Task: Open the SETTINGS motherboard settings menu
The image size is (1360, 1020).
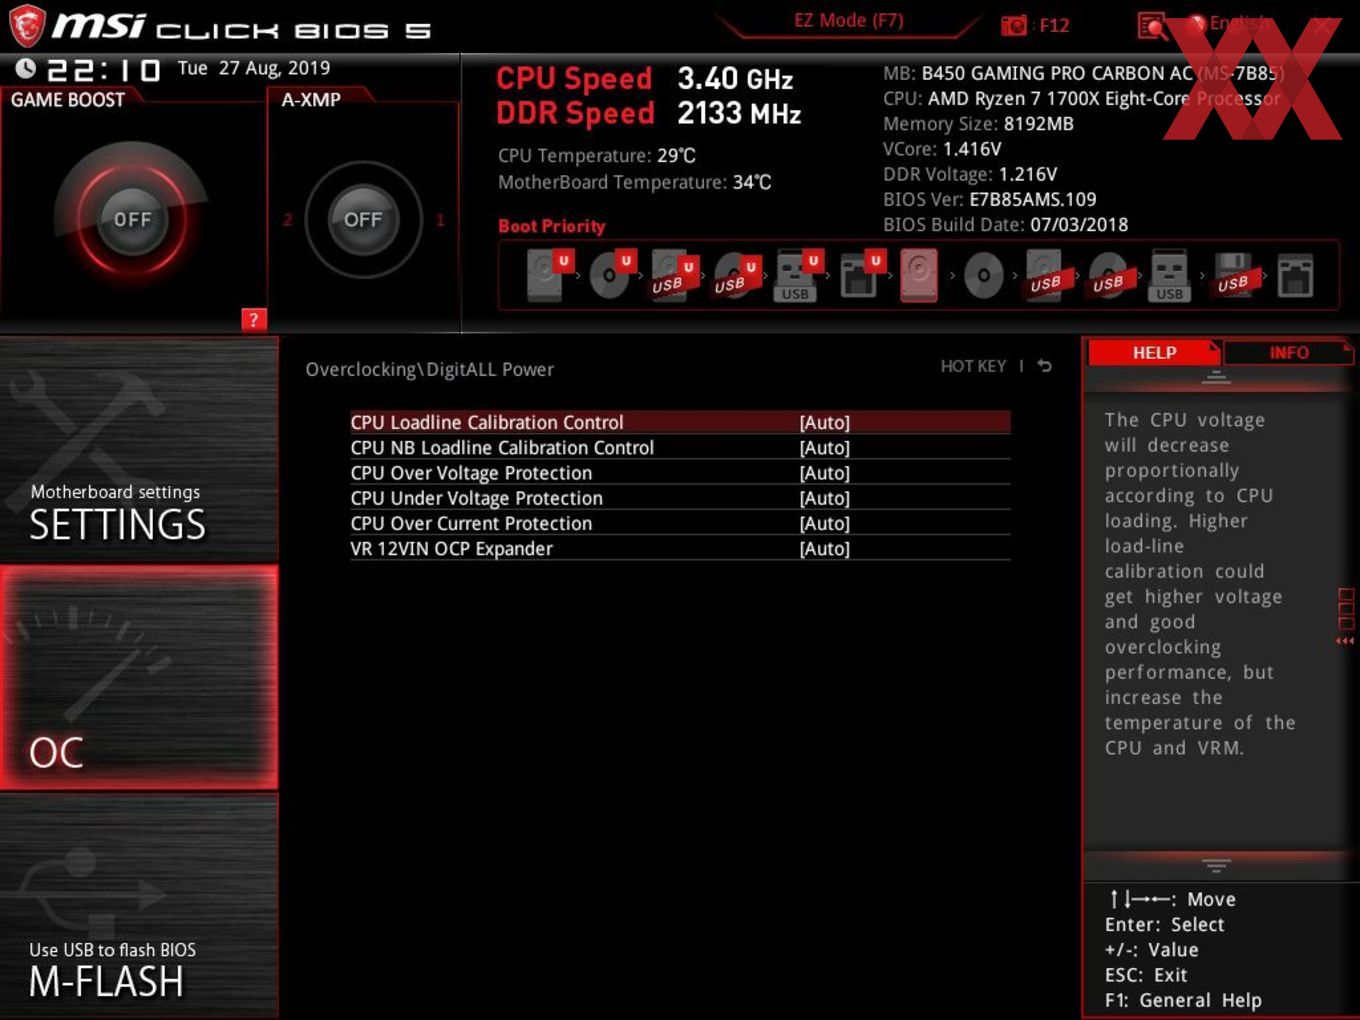Action: tap(139, 450)
